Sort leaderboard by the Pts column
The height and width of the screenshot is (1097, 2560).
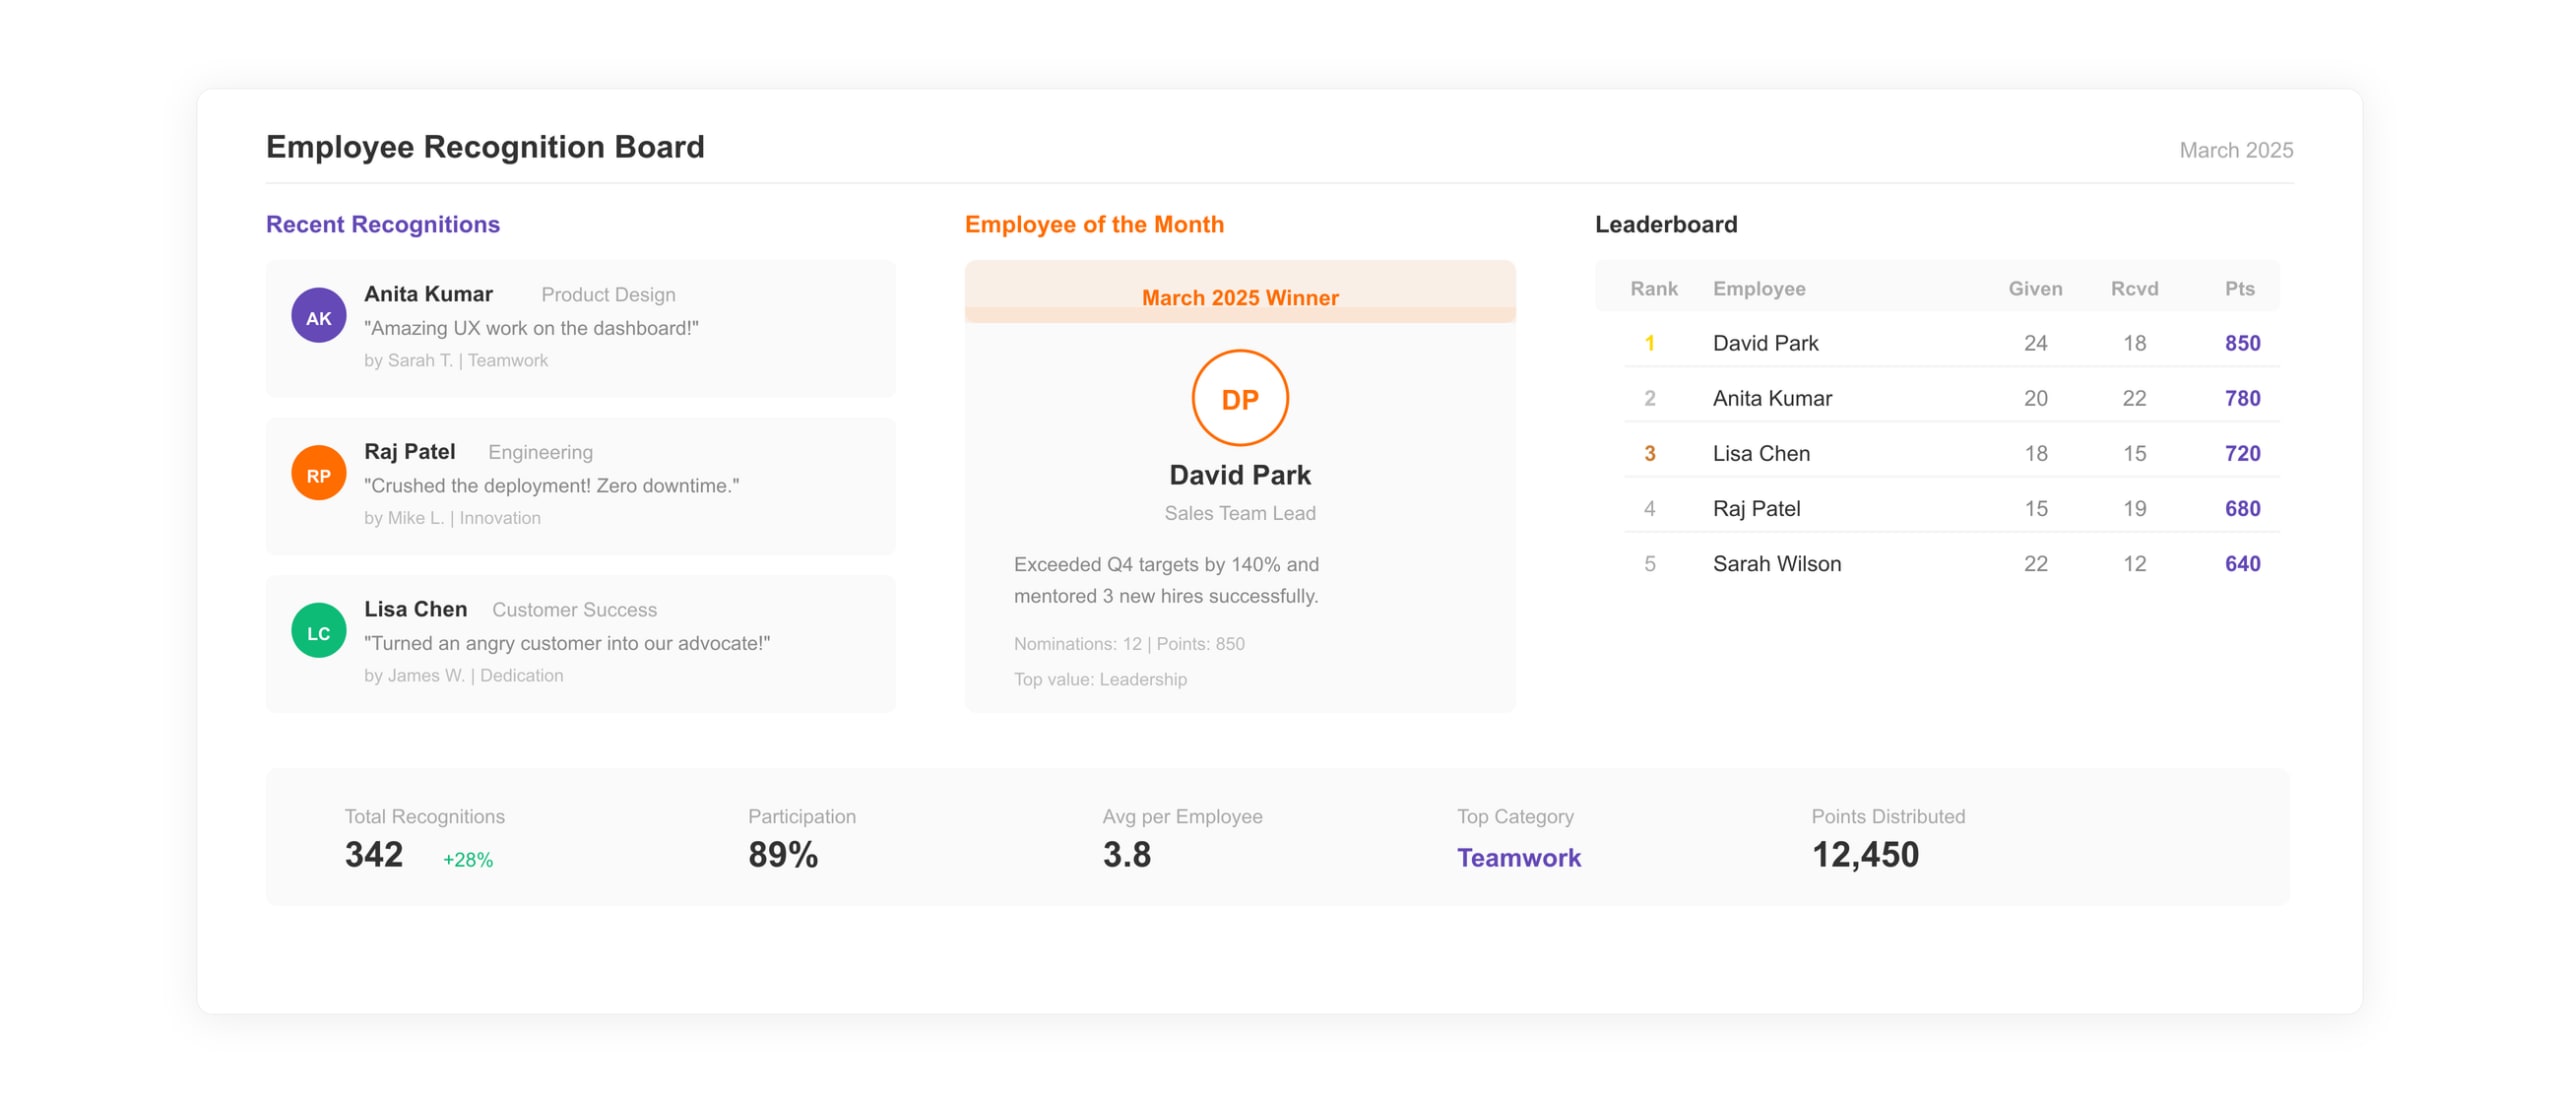click(x=2242, y=288)
